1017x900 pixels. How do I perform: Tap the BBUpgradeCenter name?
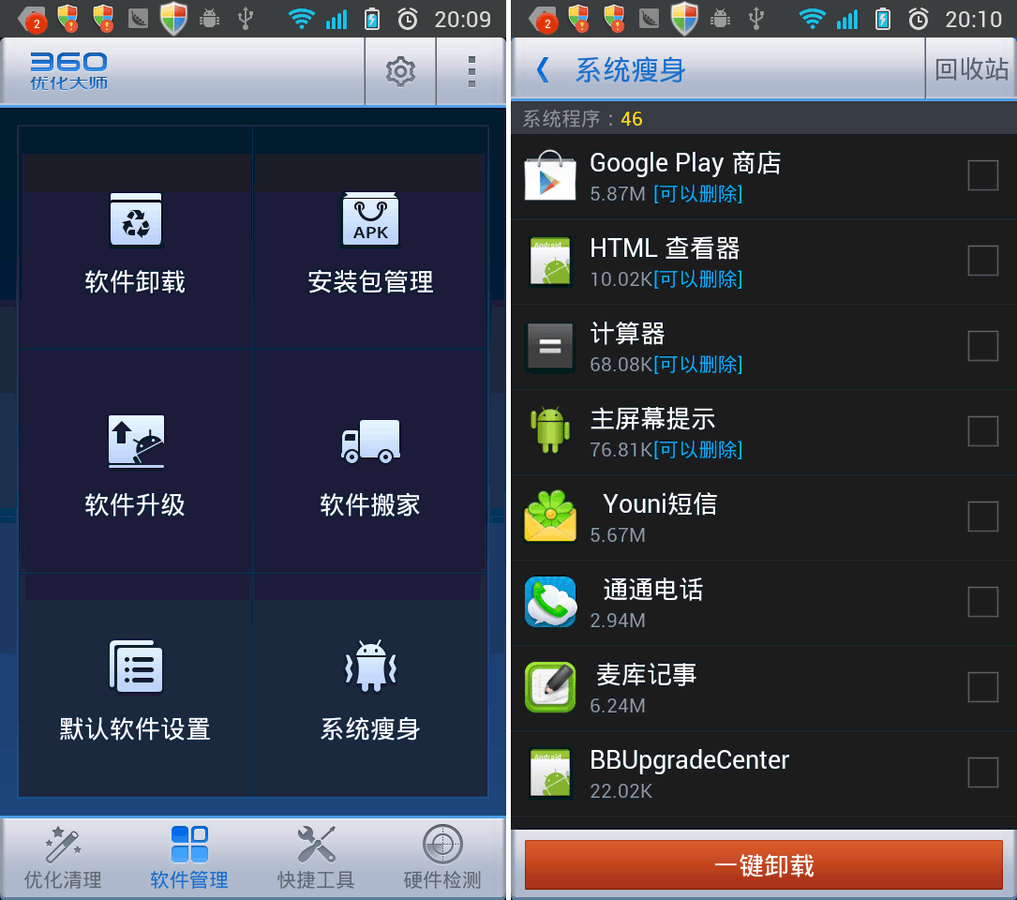tap(689, 761)
